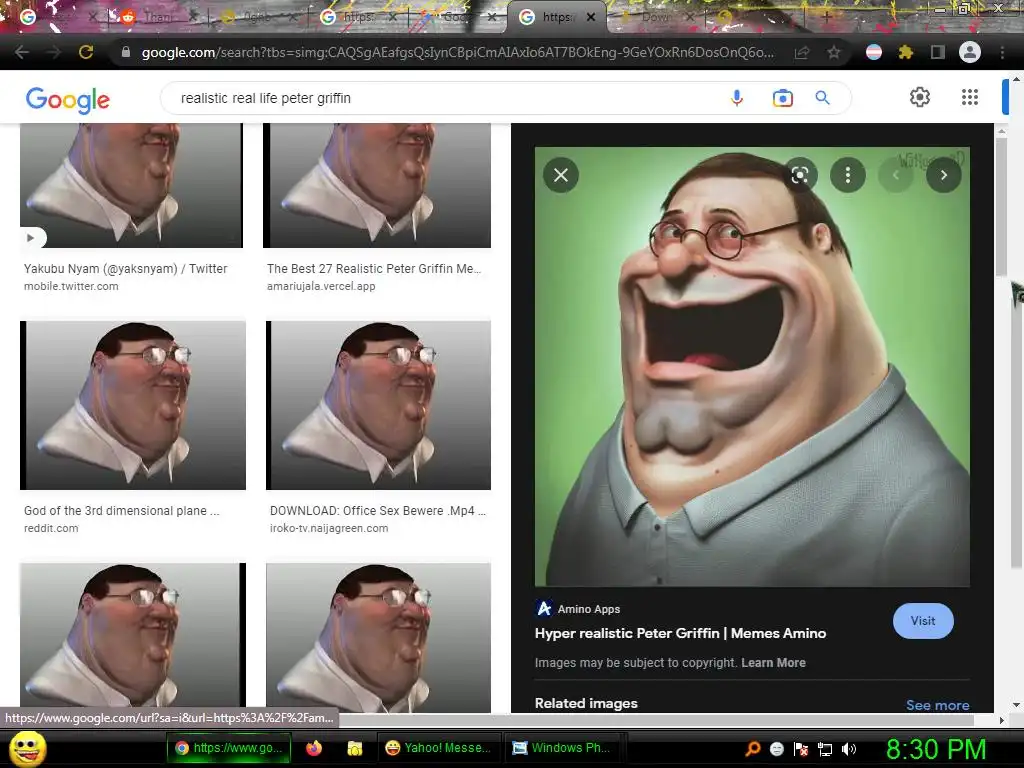
Task: Select the reddit.com result thumbnail
Action: pyautogui.click(x=133, y=405)
